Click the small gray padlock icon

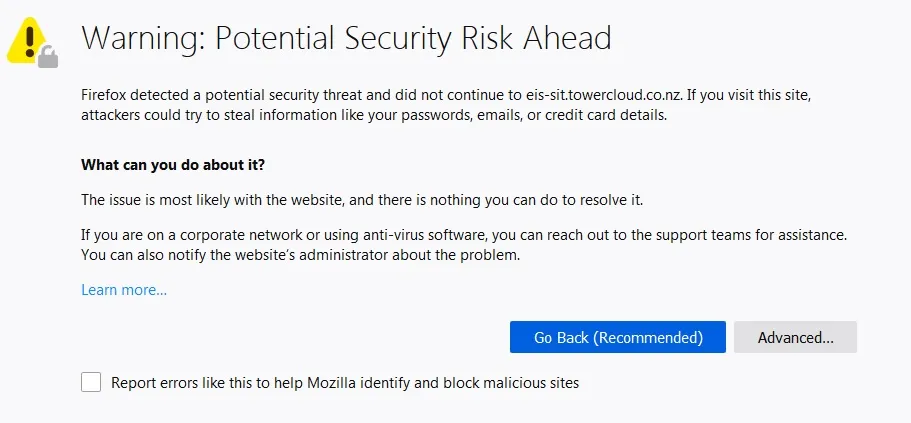coord(47,57)
